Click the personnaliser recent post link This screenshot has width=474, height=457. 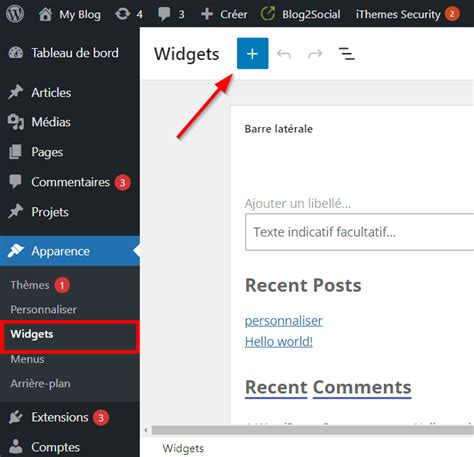pos(284,321)
